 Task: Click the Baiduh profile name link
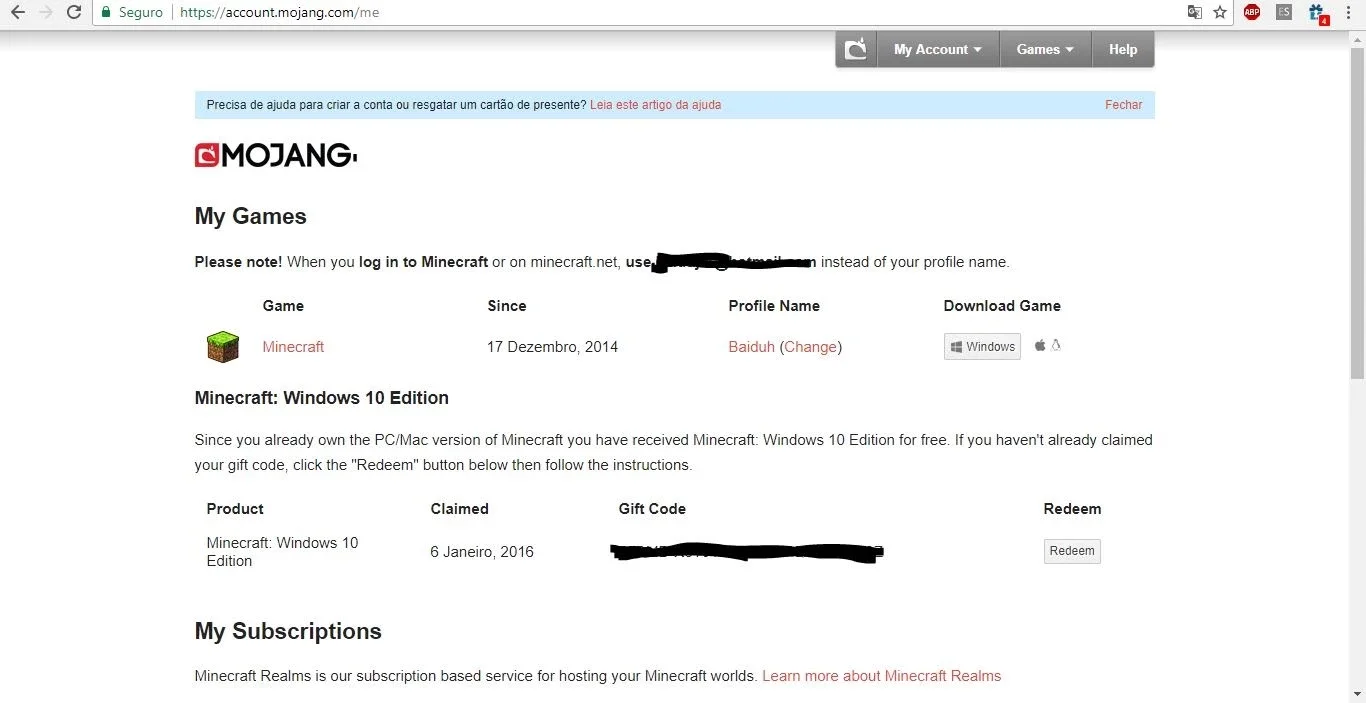752,347
